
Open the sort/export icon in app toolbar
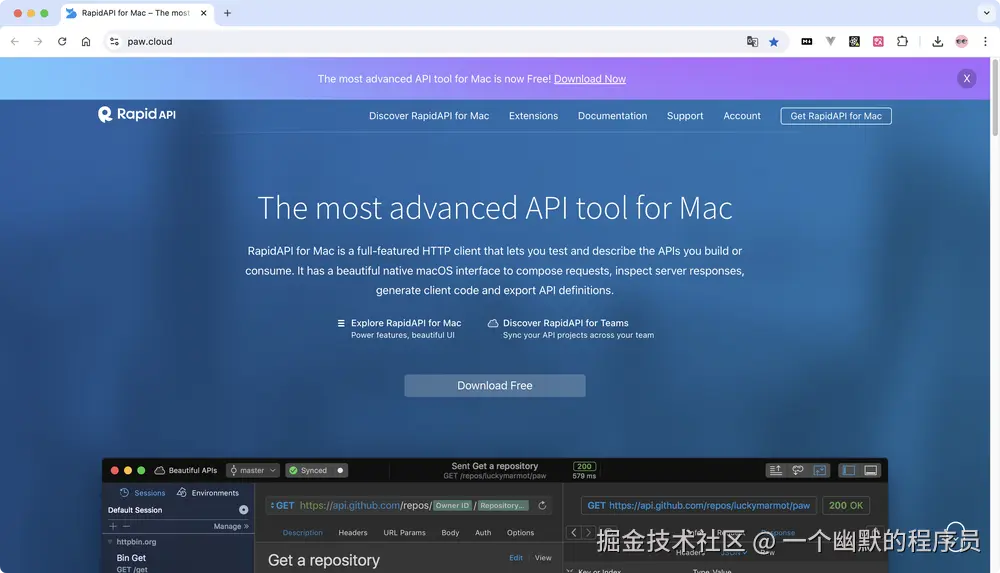(x=776, y=470)
